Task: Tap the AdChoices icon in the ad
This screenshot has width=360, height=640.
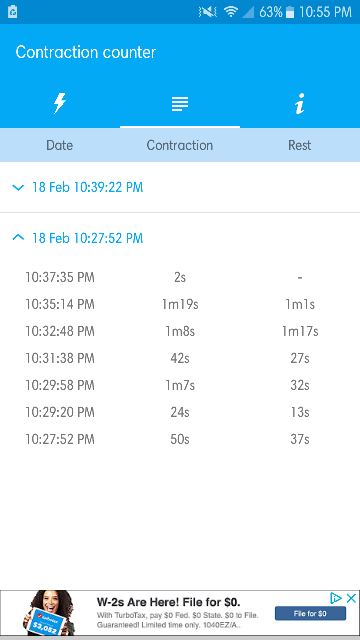Action: 336,598
